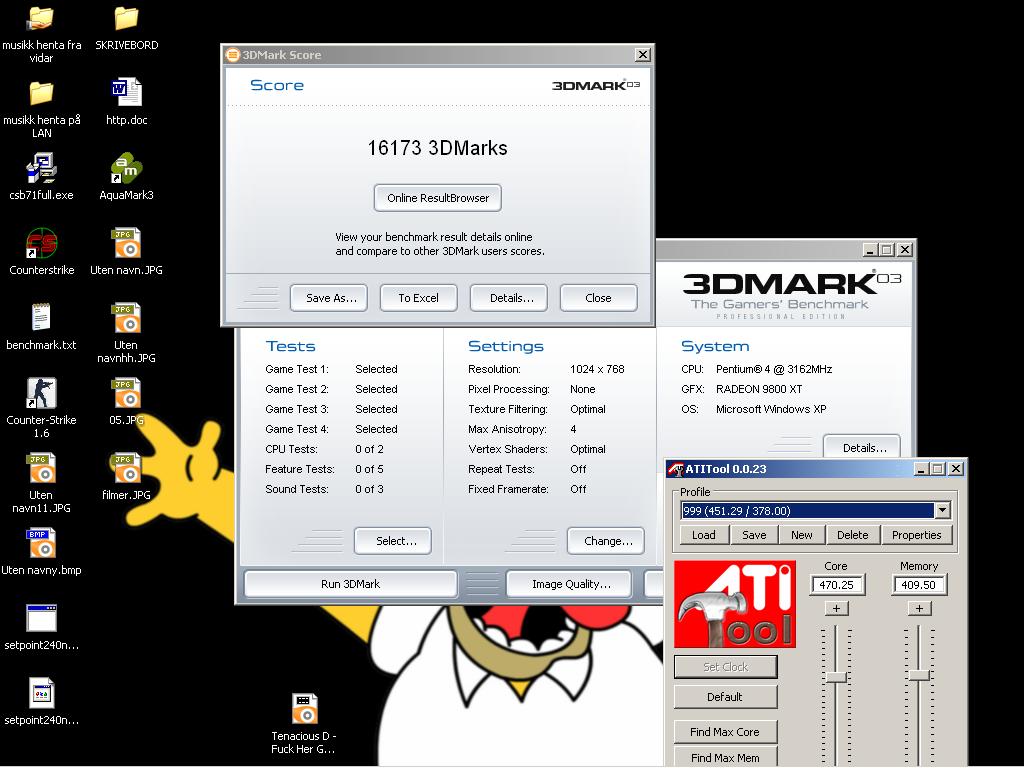The width and height of the screenshot is (1024, 768).
Task: Open the filmer.JPG image file
Action: pos(126,468)
